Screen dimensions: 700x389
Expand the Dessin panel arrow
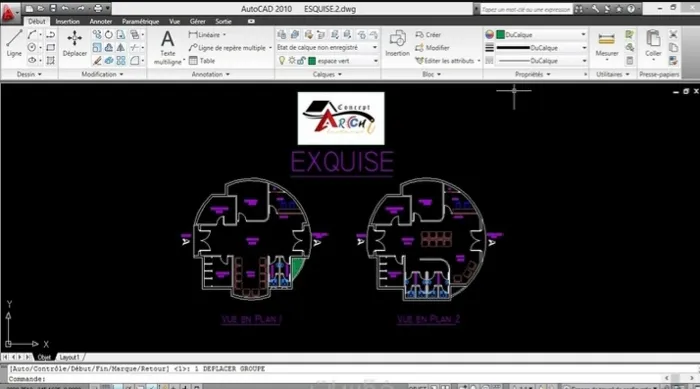(40, 75)
